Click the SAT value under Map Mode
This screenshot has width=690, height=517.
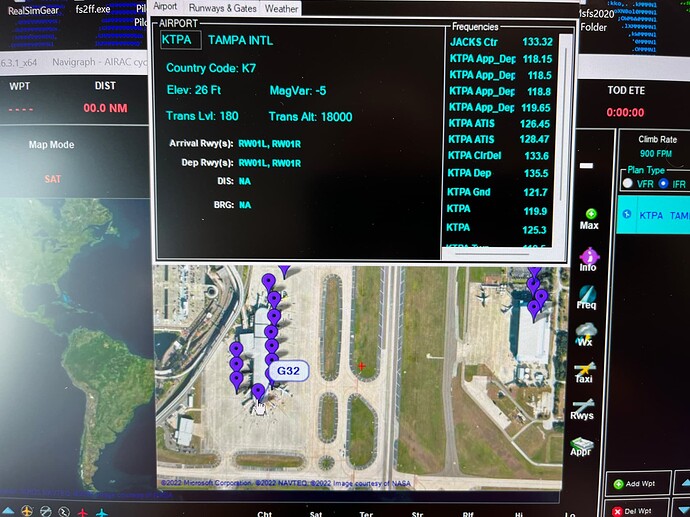click(x=52, y=179)
